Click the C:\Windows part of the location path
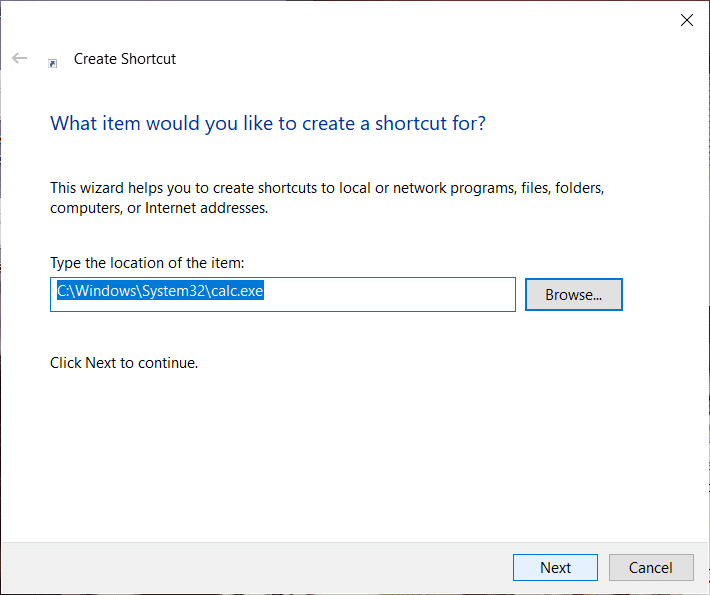This screenshot has height=595, width=710. (x=92, y=293)
